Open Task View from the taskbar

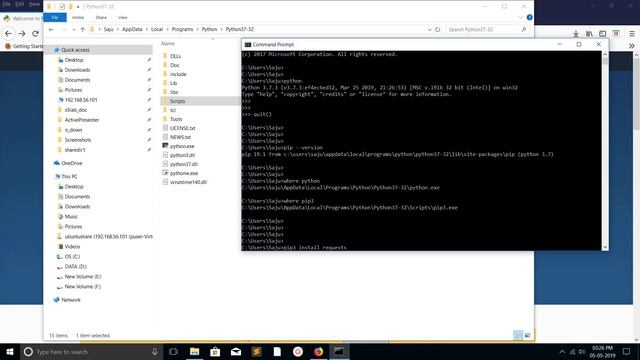click(173, 351)
